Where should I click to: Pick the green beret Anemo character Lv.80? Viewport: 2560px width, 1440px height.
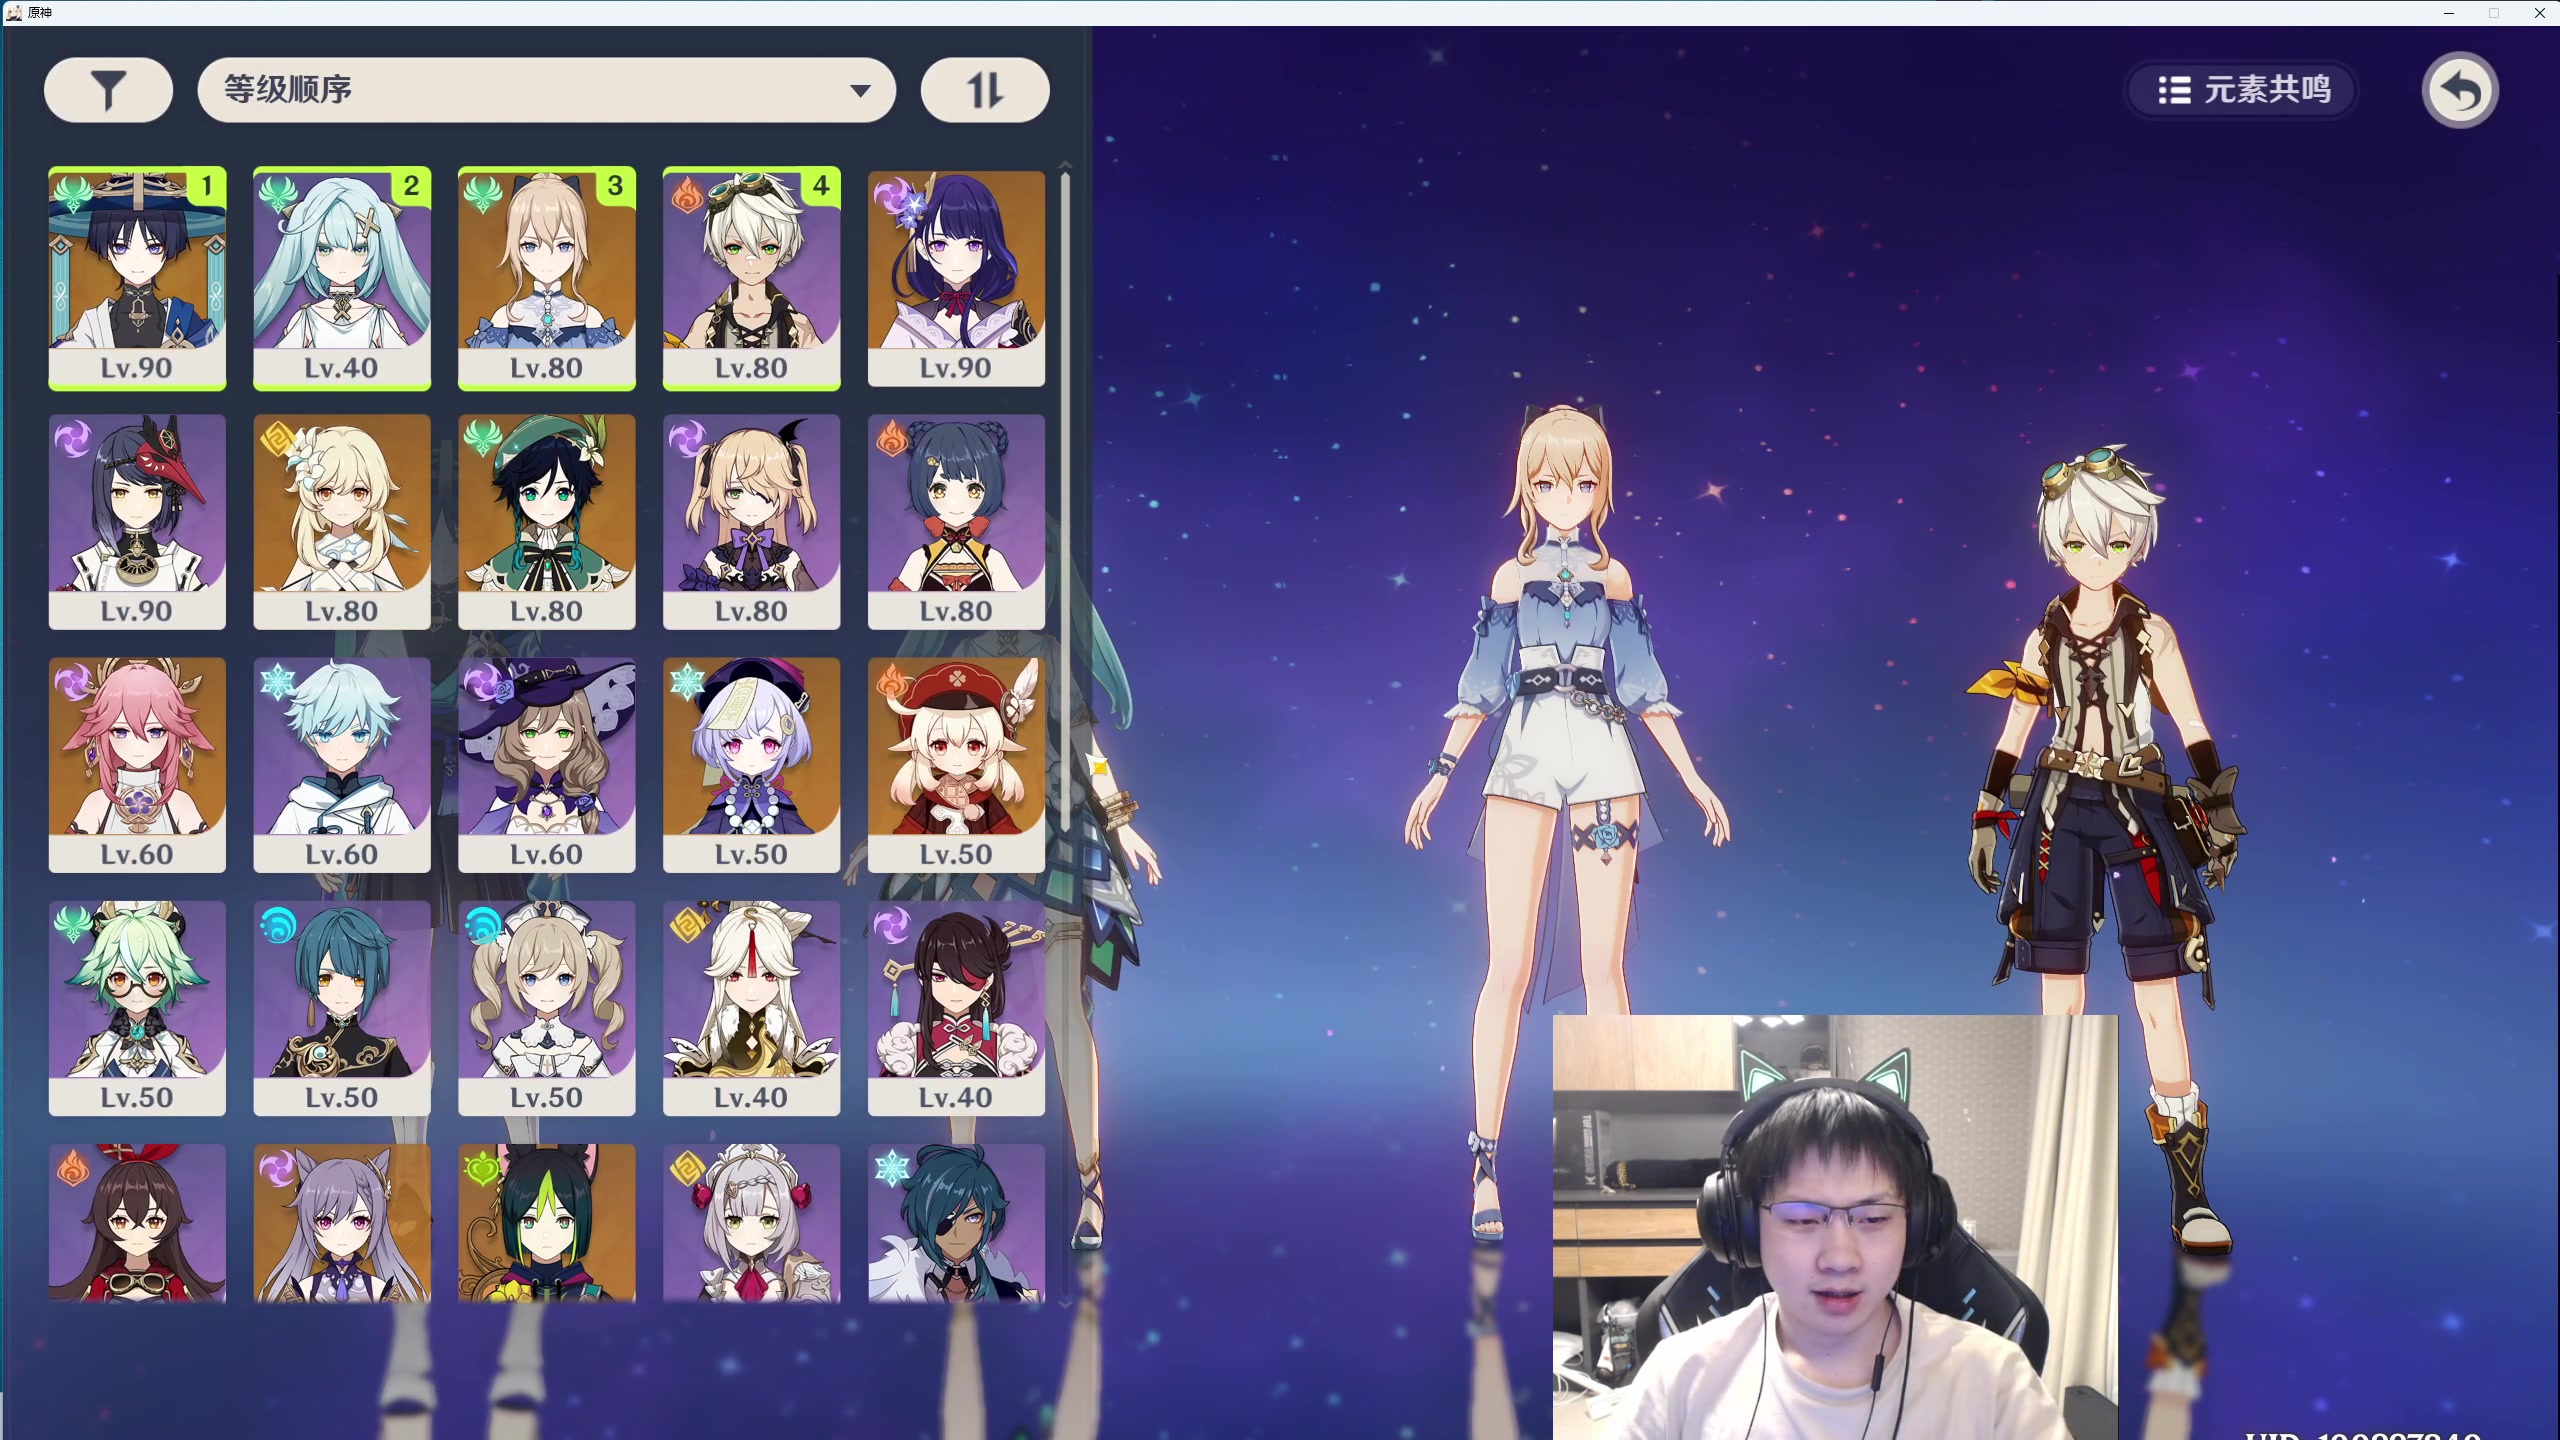pos(547,520)
